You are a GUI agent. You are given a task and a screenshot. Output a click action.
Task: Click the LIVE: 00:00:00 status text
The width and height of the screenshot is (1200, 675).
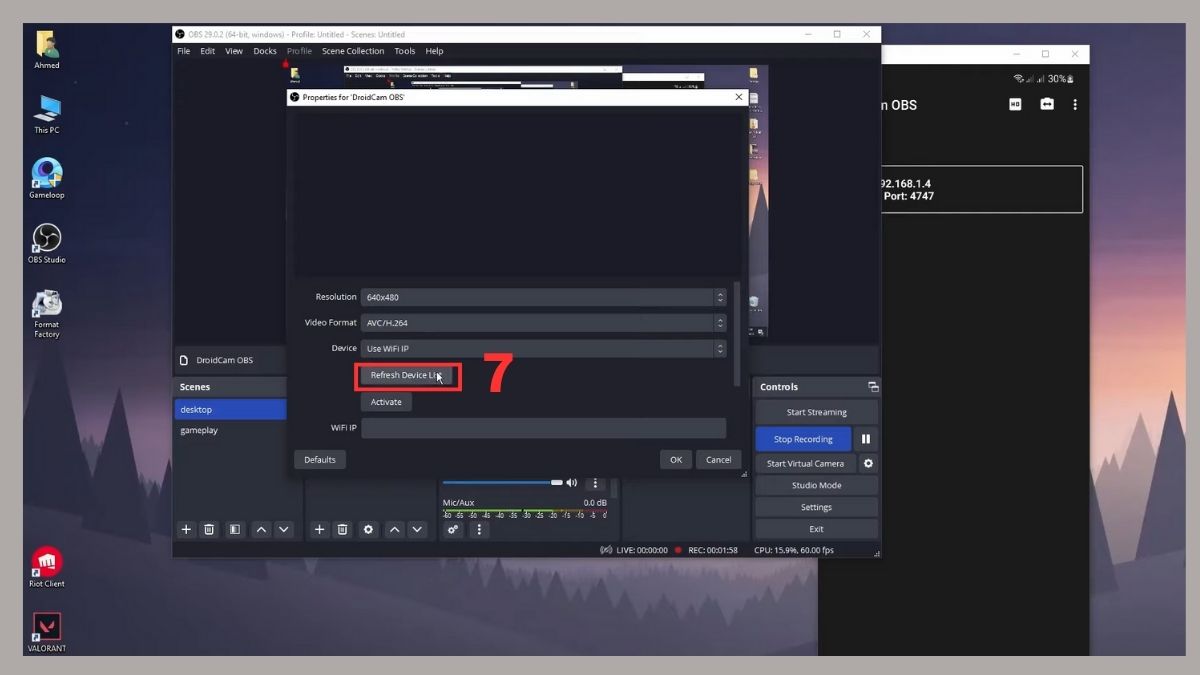640,550
